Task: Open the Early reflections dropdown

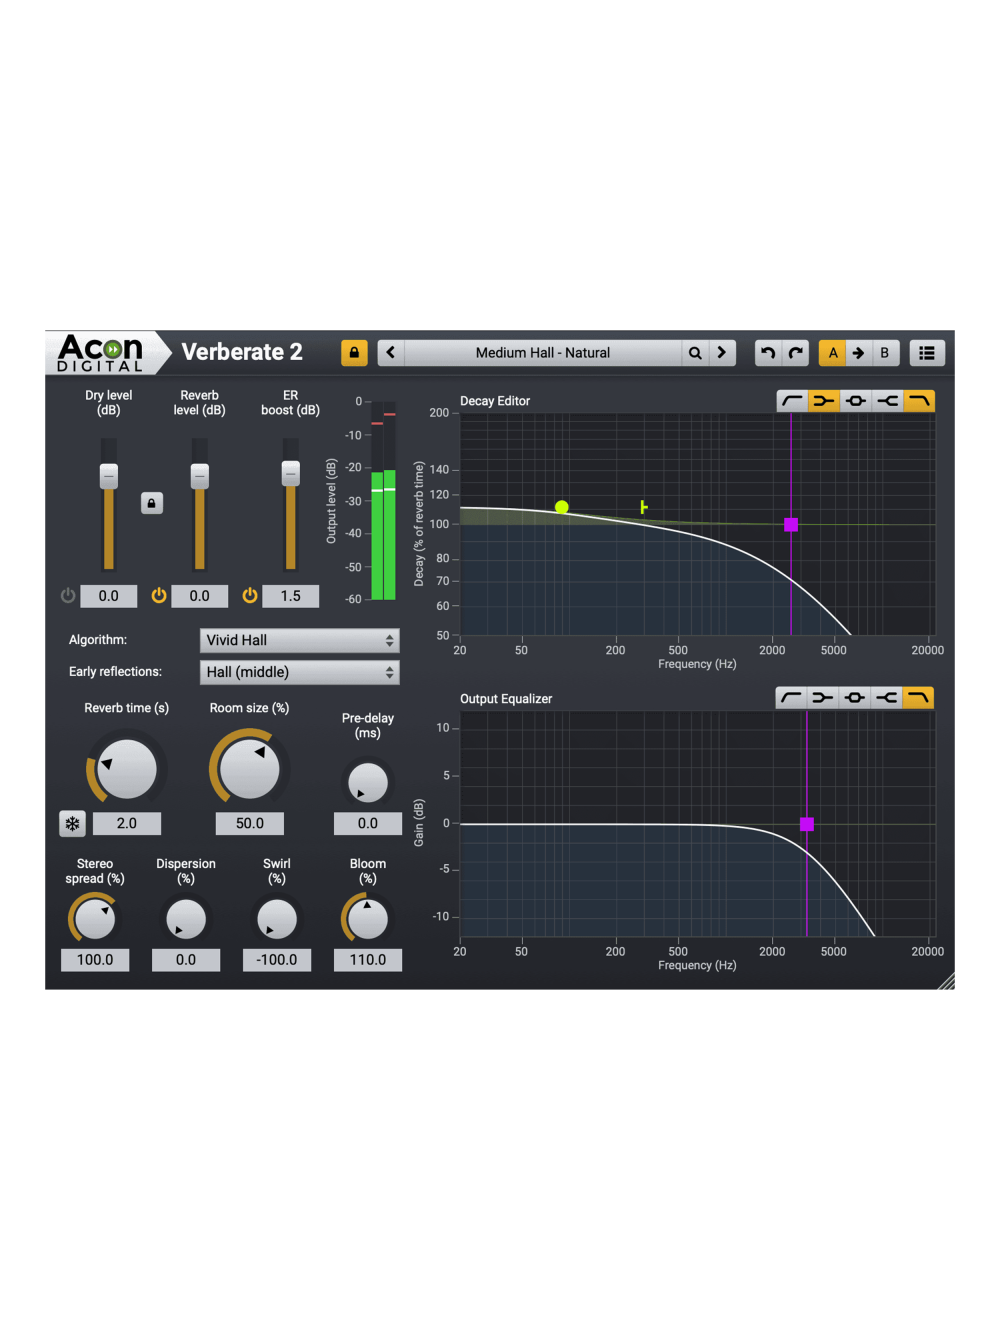Action: coord(298,672)
